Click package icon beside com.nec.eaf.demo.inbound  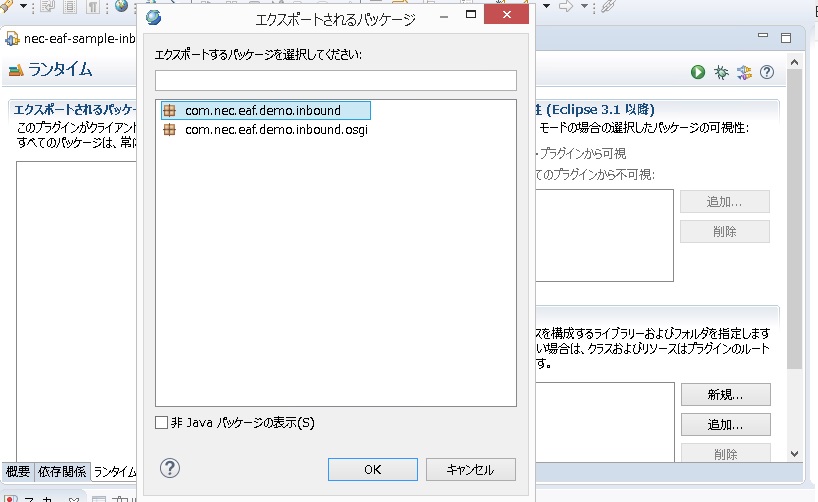click(170, 110)
